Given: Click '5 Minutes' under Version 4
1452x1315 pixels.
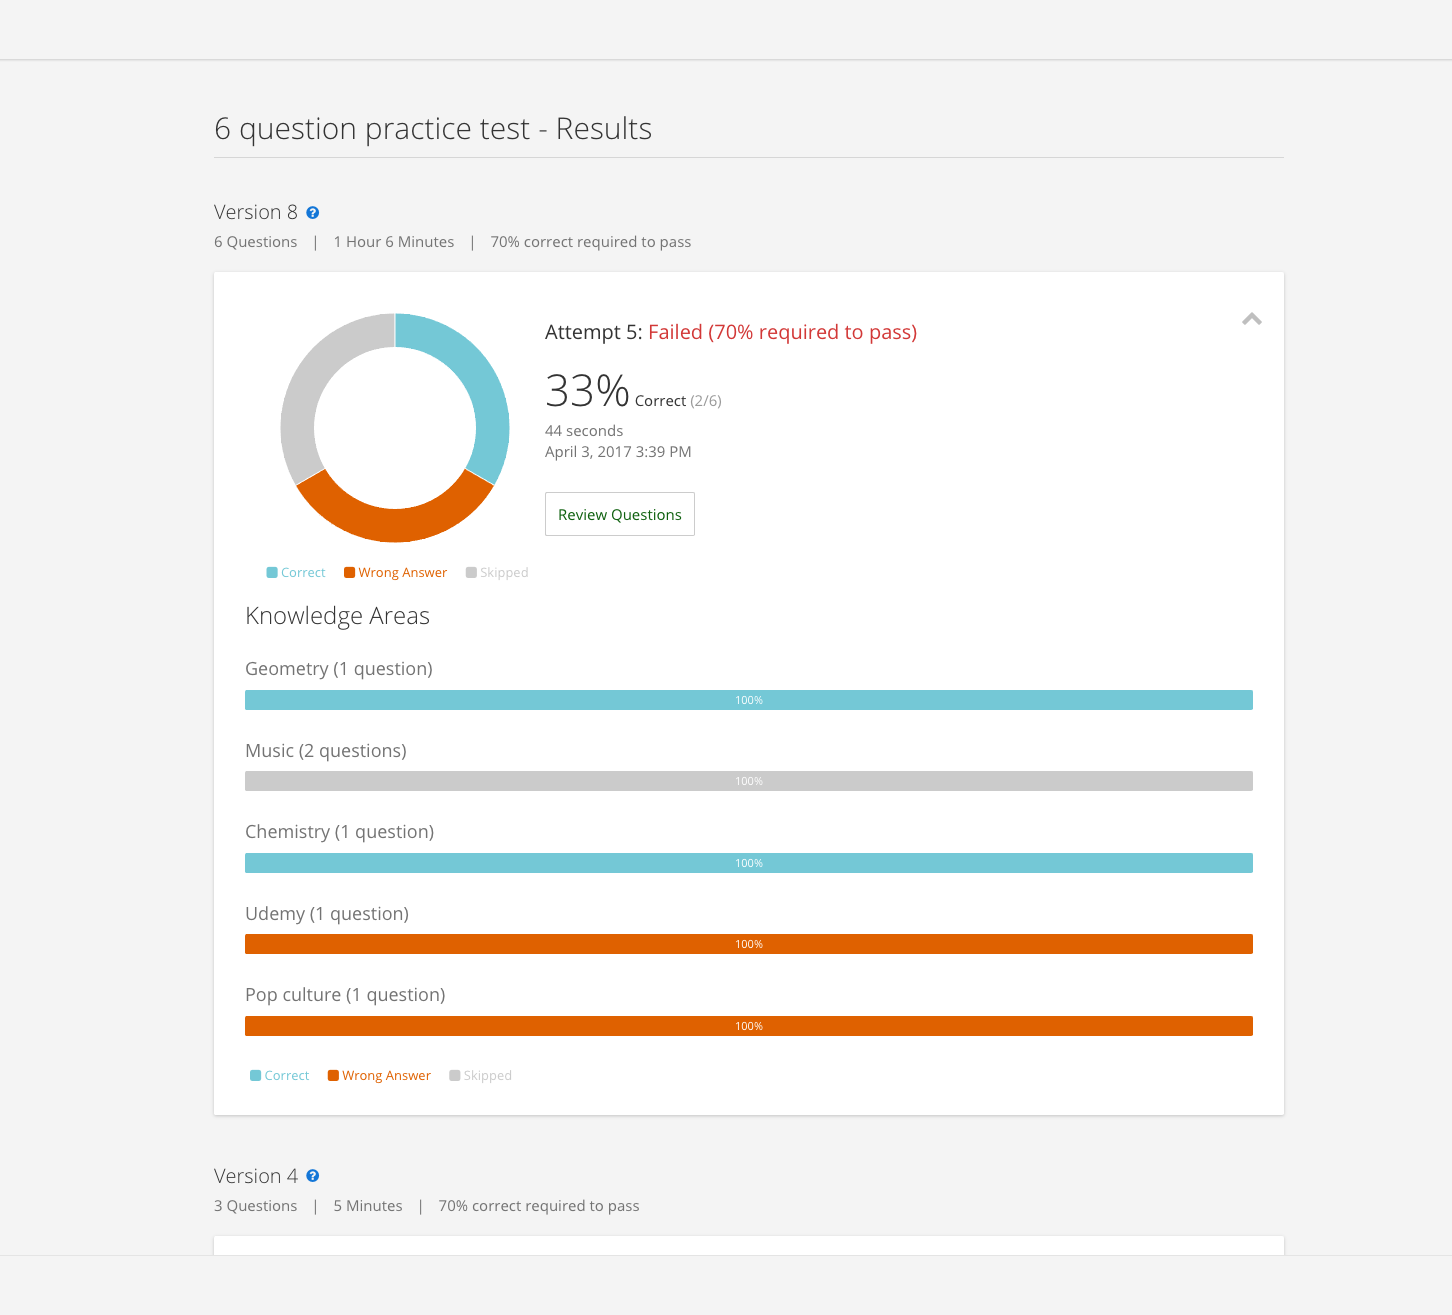Looking at the screenshot, I should 368,1206.
